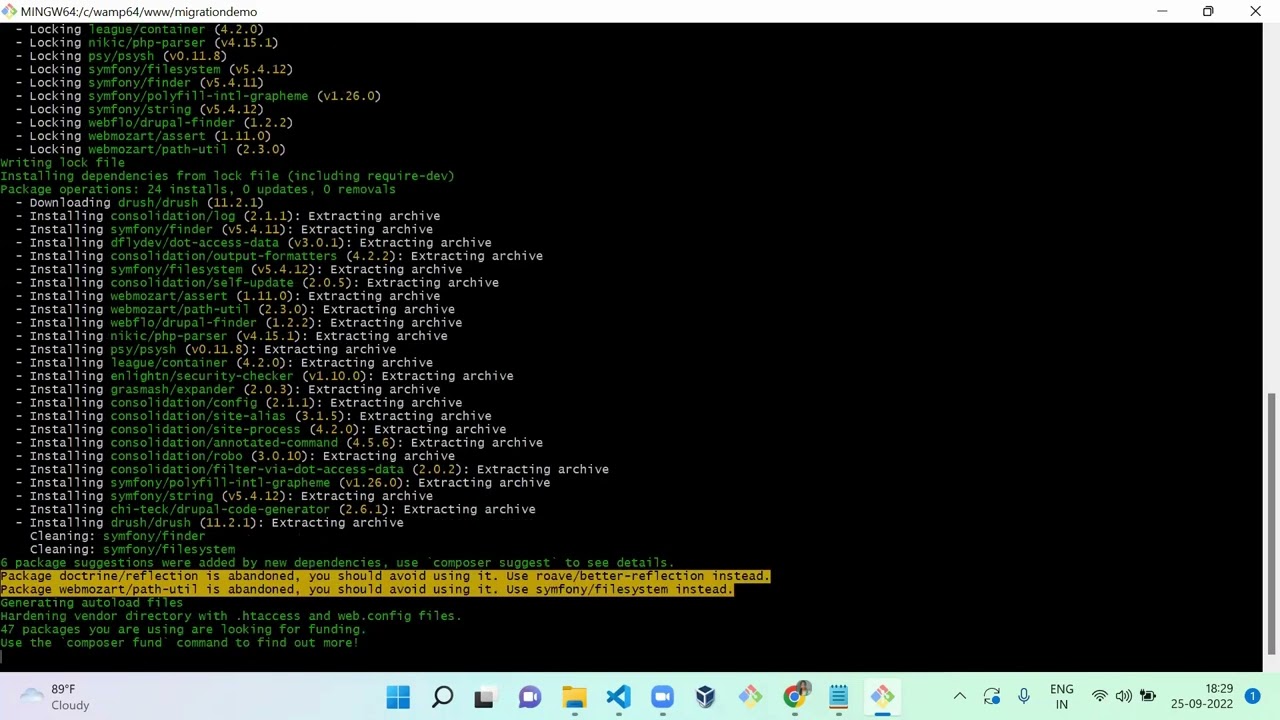Screen dimensions: 1280x720
Task: Click the title text 'MINGW64:/c/wamp64/www/migrationdemo'
Action: click(139, 11)
